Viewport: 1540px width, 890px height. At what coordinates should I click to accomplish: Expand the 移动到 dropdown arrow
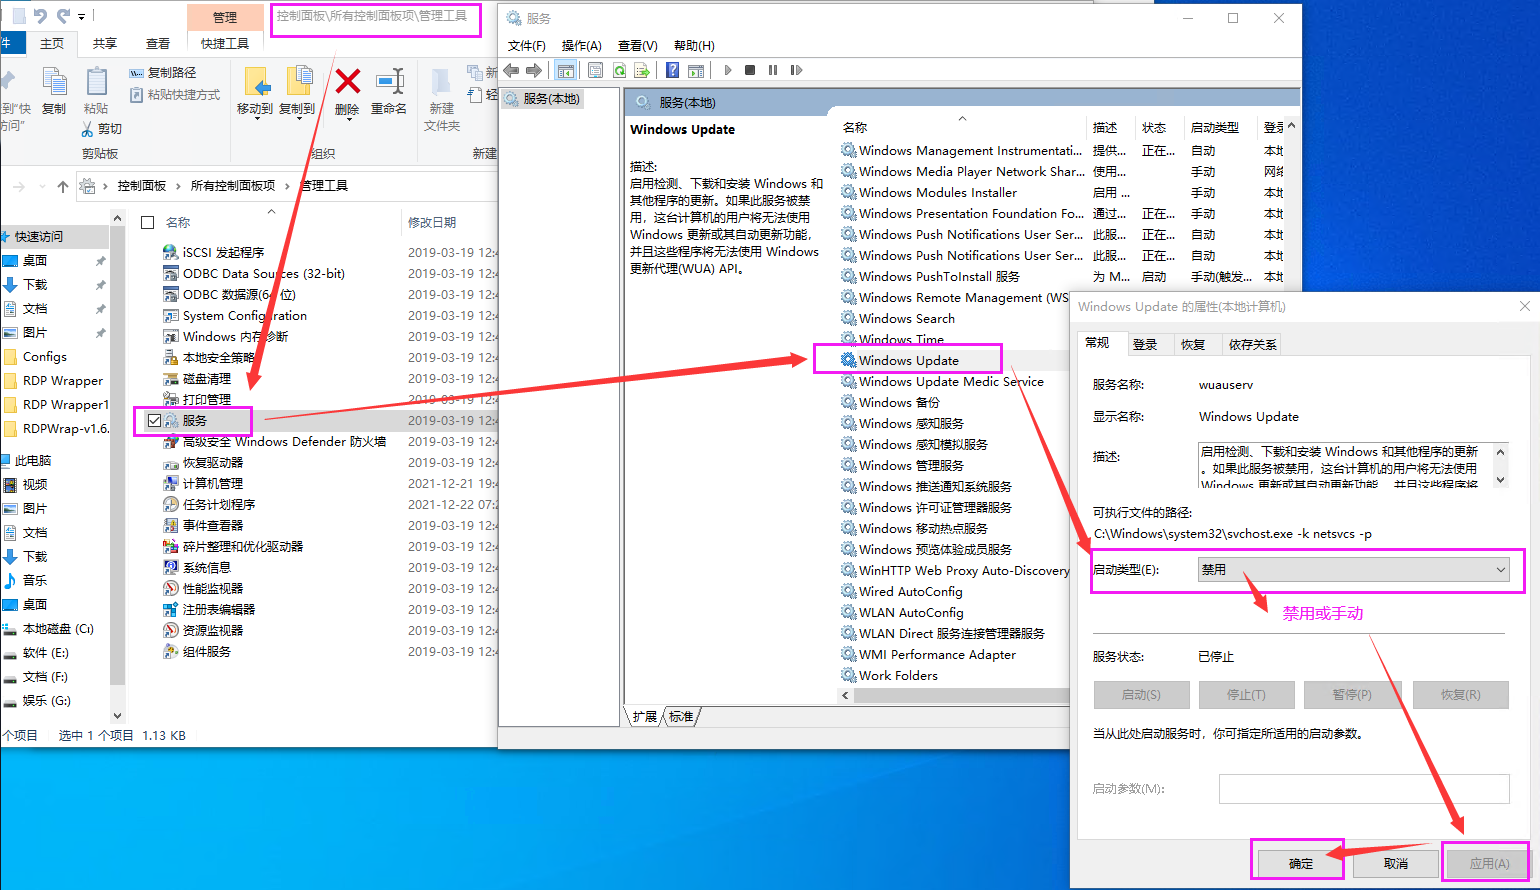258,119
